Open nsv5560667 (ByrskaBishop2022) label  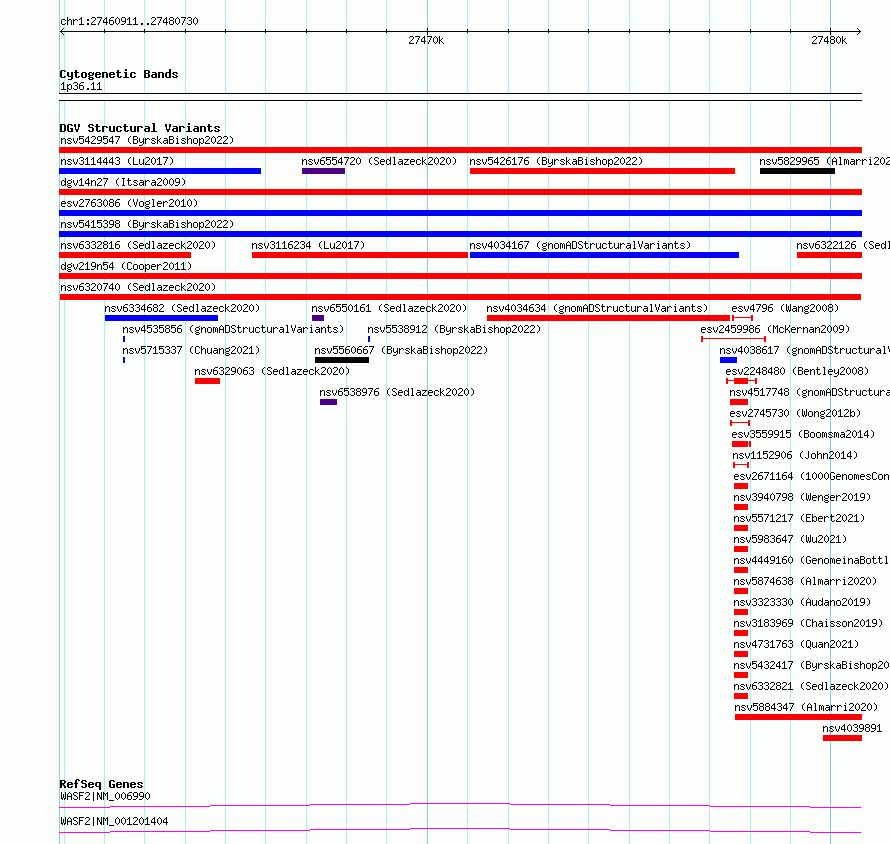(x=401, y=350)
